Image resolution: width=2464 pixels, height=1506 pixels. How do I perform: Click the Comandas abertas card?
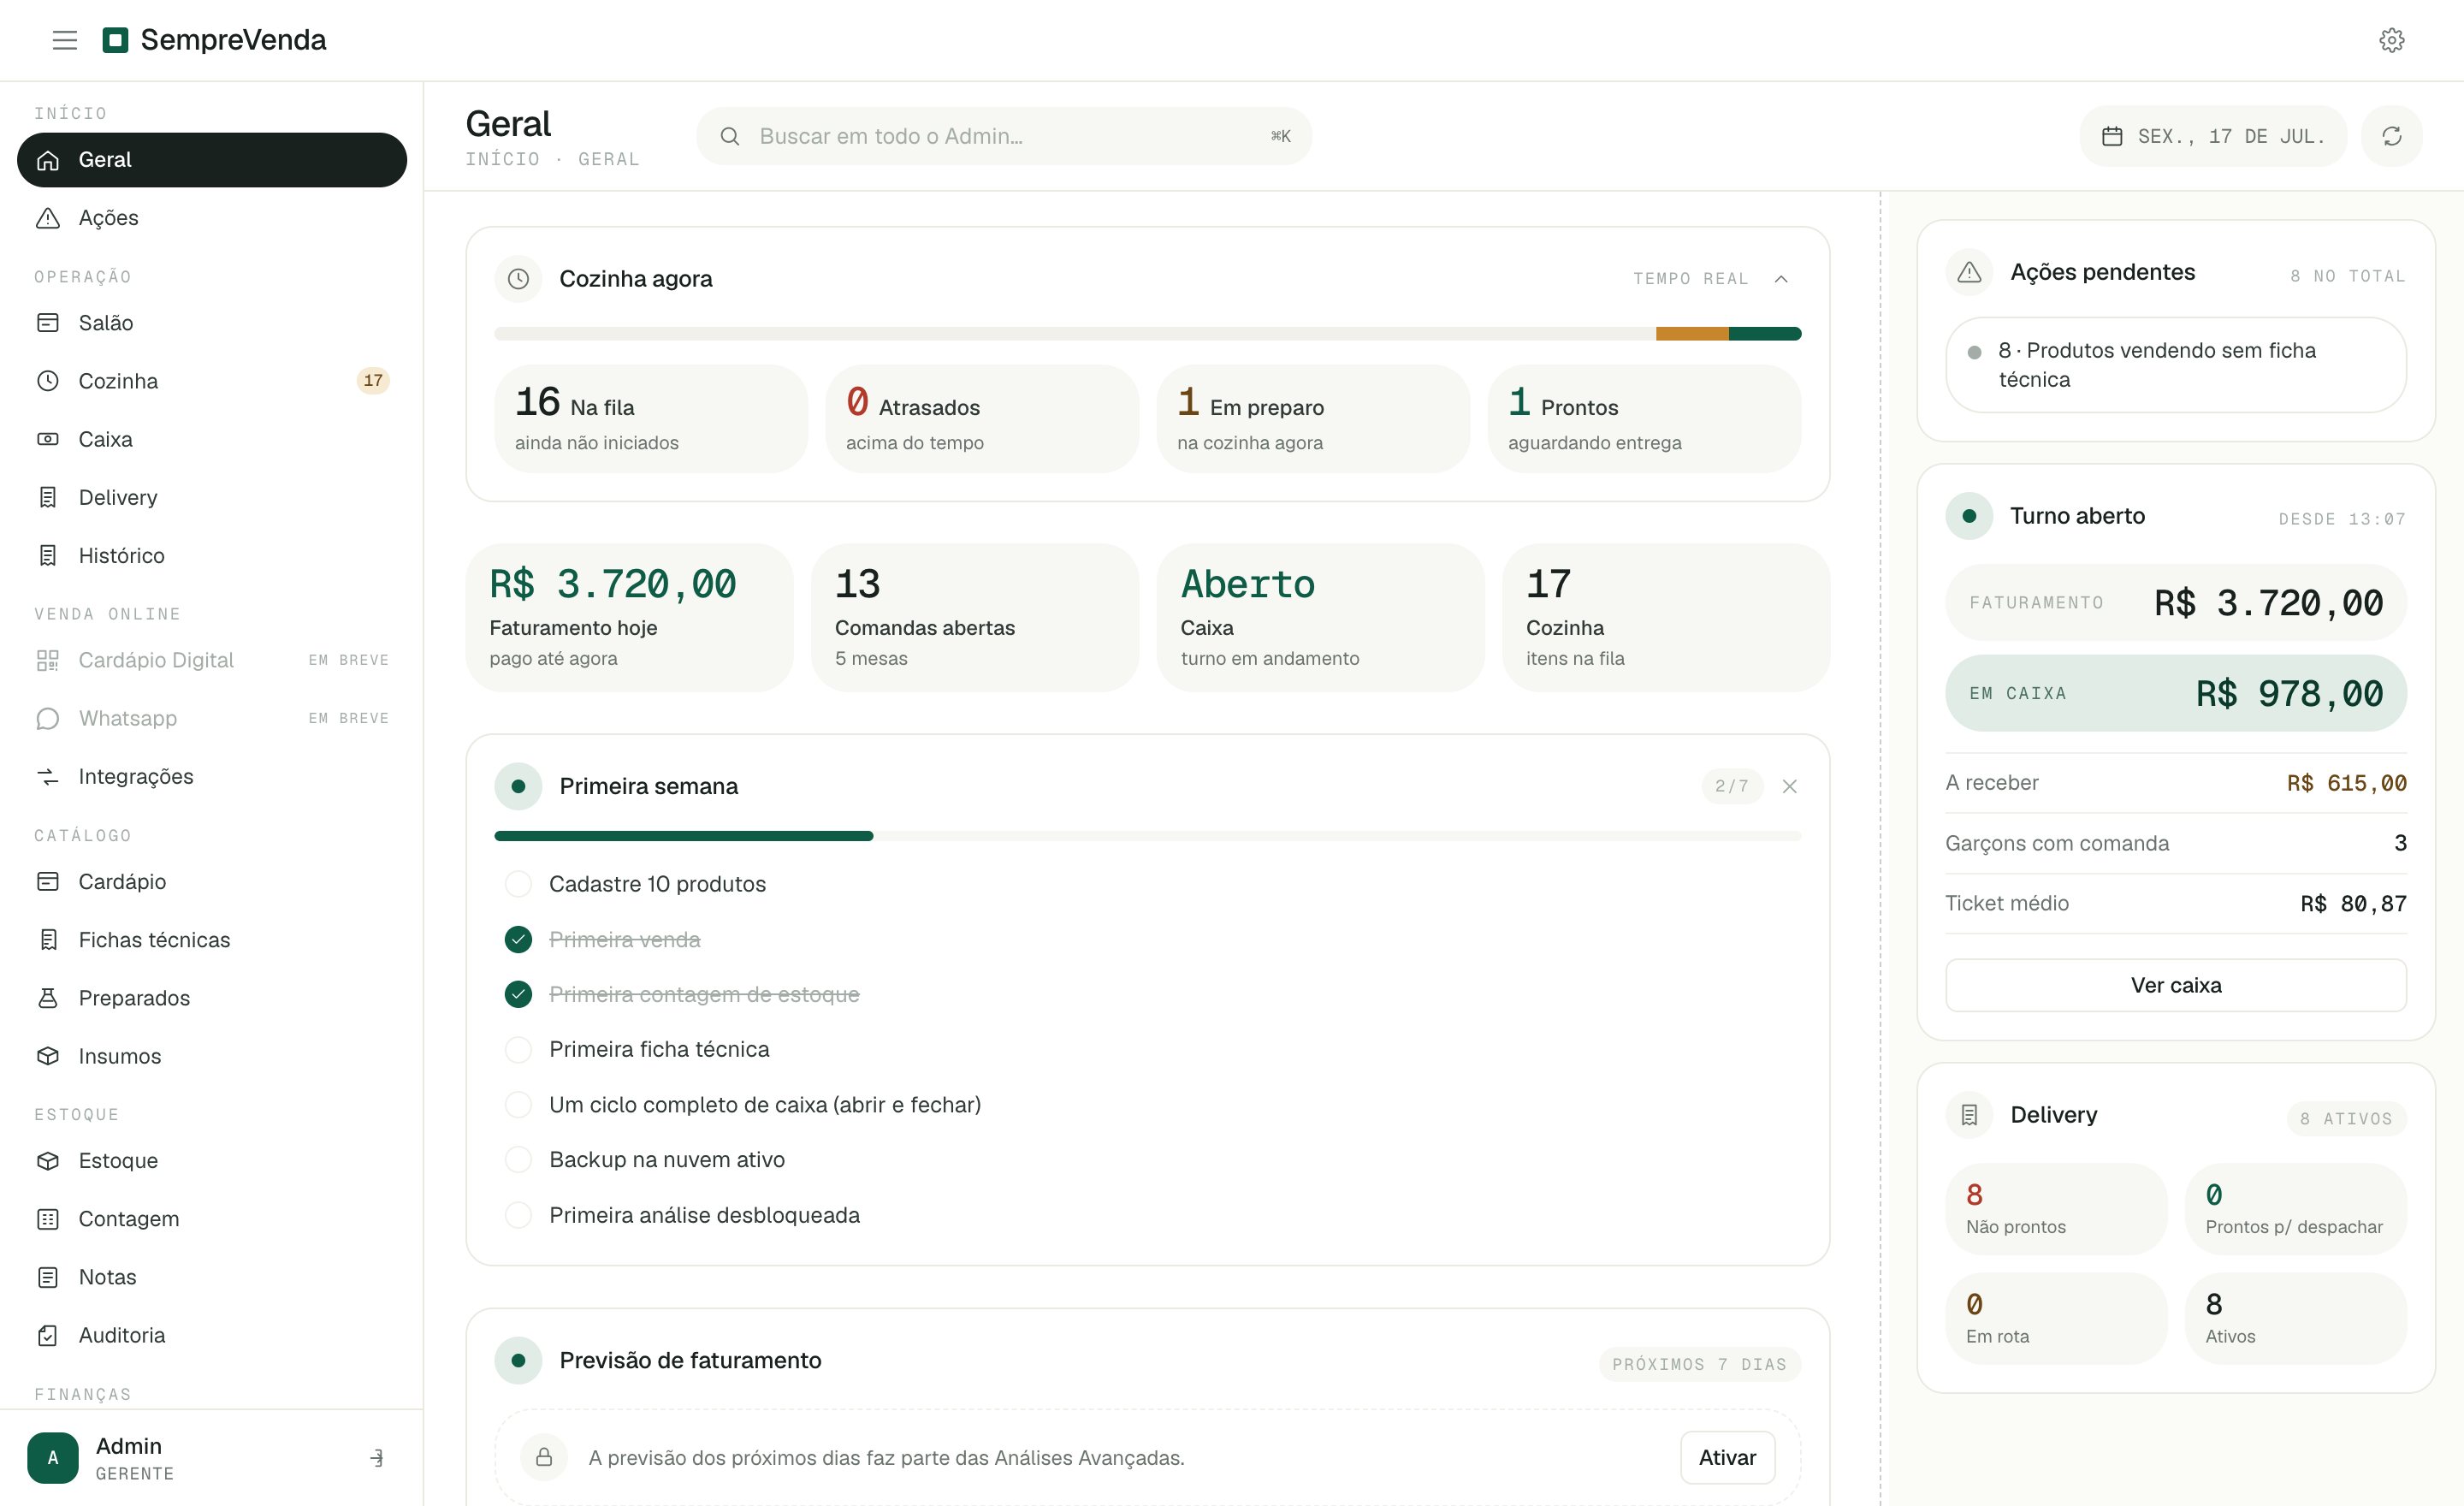(974, 617)
